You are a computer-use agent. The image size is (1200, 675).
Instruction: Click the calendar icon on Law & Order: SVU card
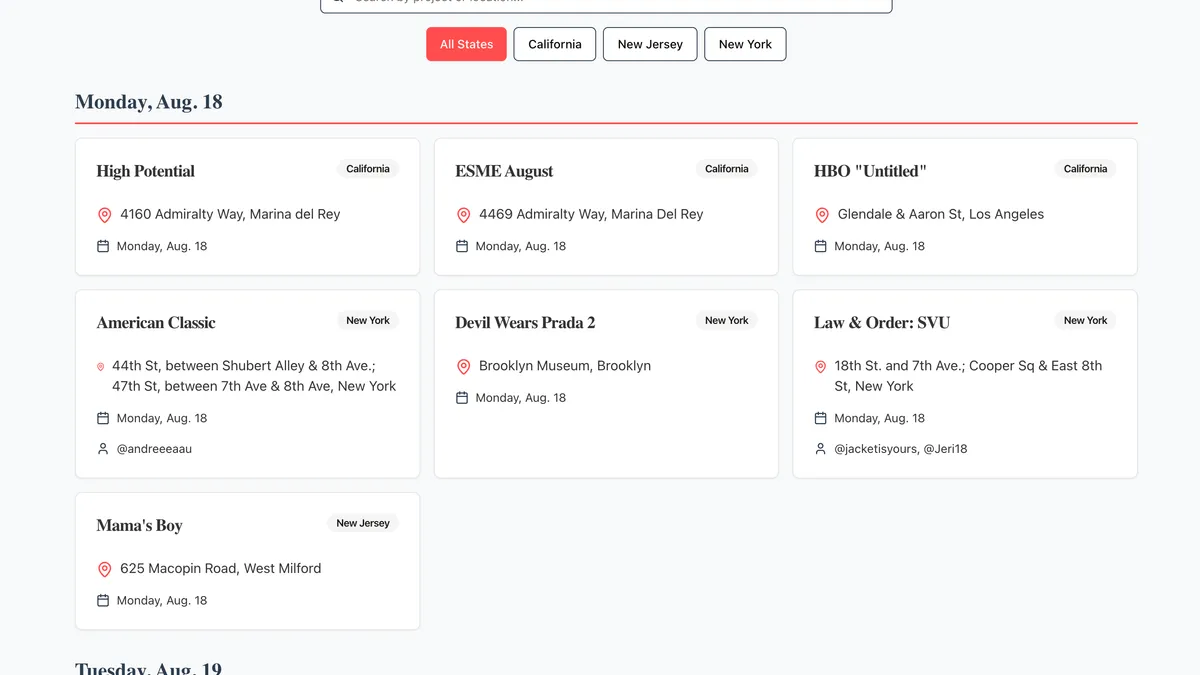tap(821, 418)
